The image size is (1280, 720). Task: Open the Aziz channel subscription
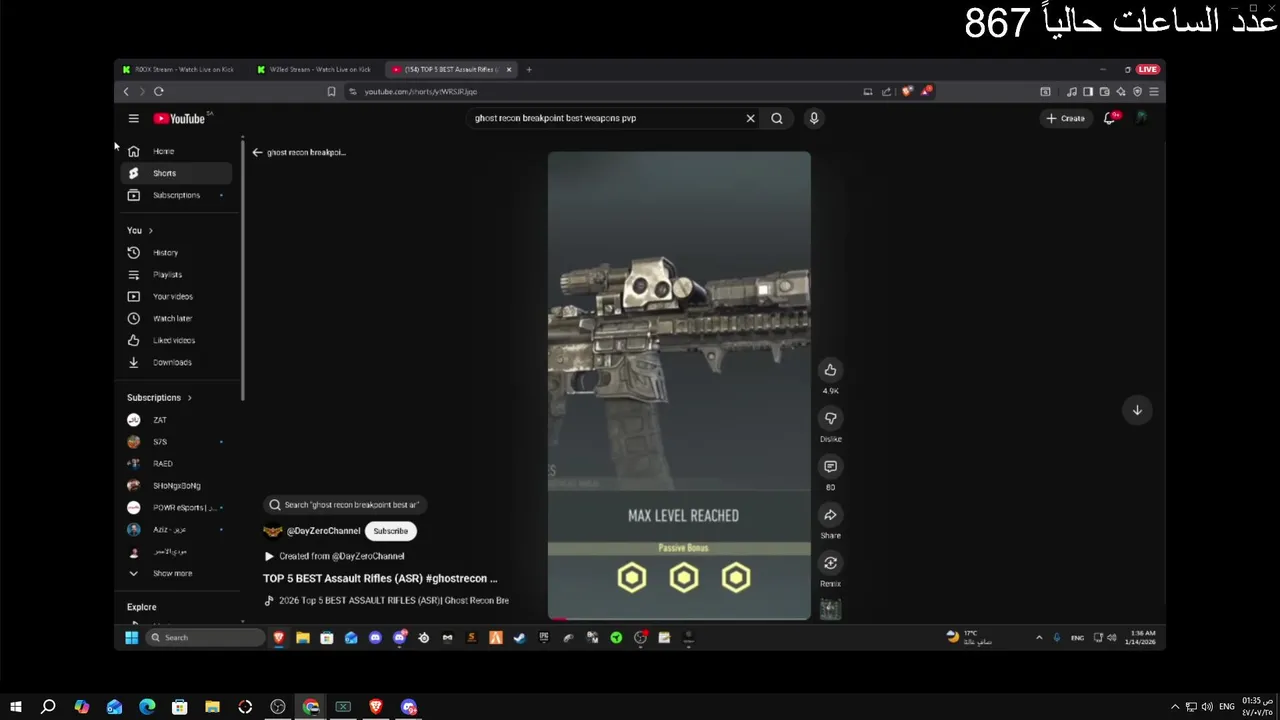point(176,530)
